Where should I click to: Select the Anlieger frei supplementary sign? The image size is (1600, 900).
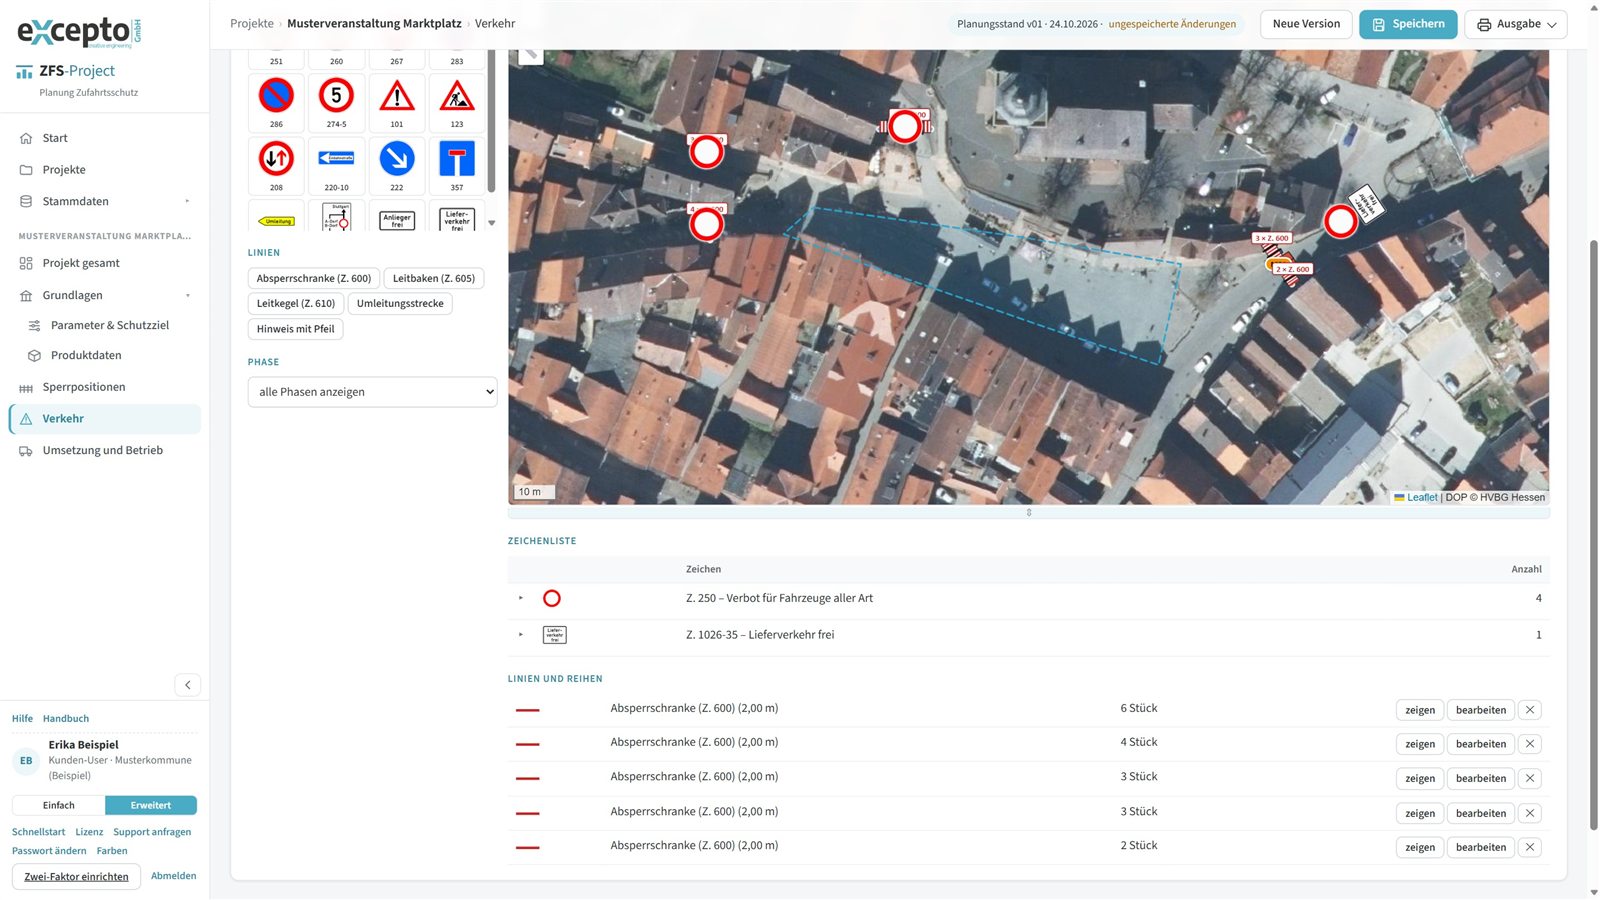coord(397,217)
